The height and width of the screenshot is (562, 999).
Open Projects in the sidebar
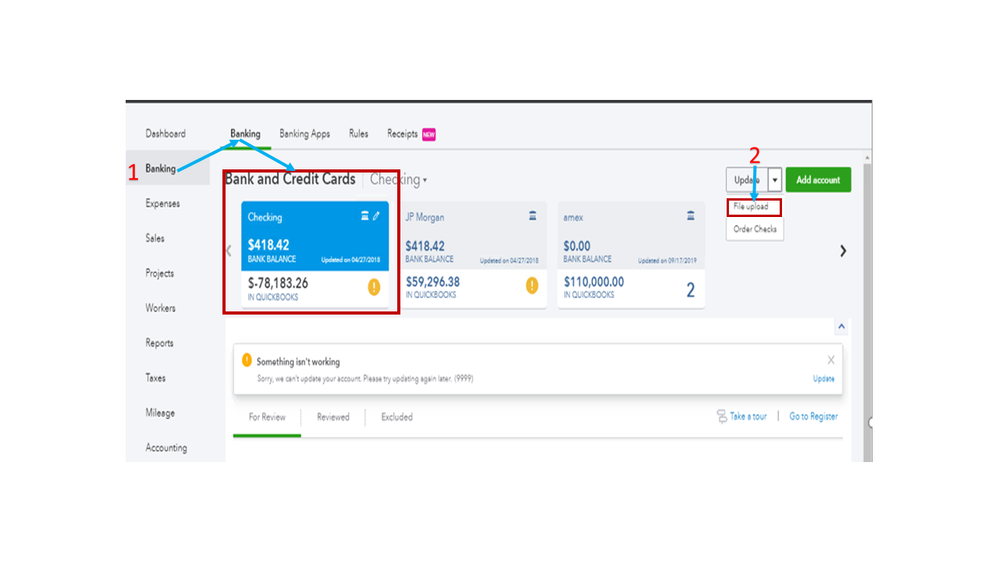(x=159, y=273)
